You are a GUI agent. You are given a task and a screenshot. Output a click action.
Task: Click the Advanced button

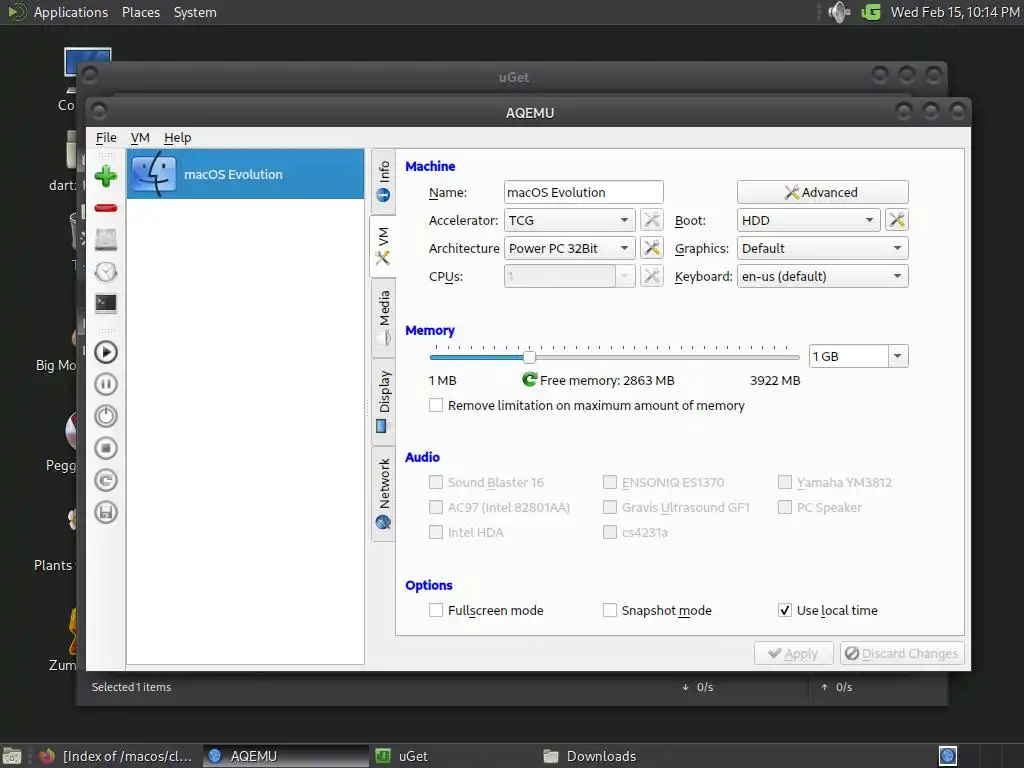point(823,192)
